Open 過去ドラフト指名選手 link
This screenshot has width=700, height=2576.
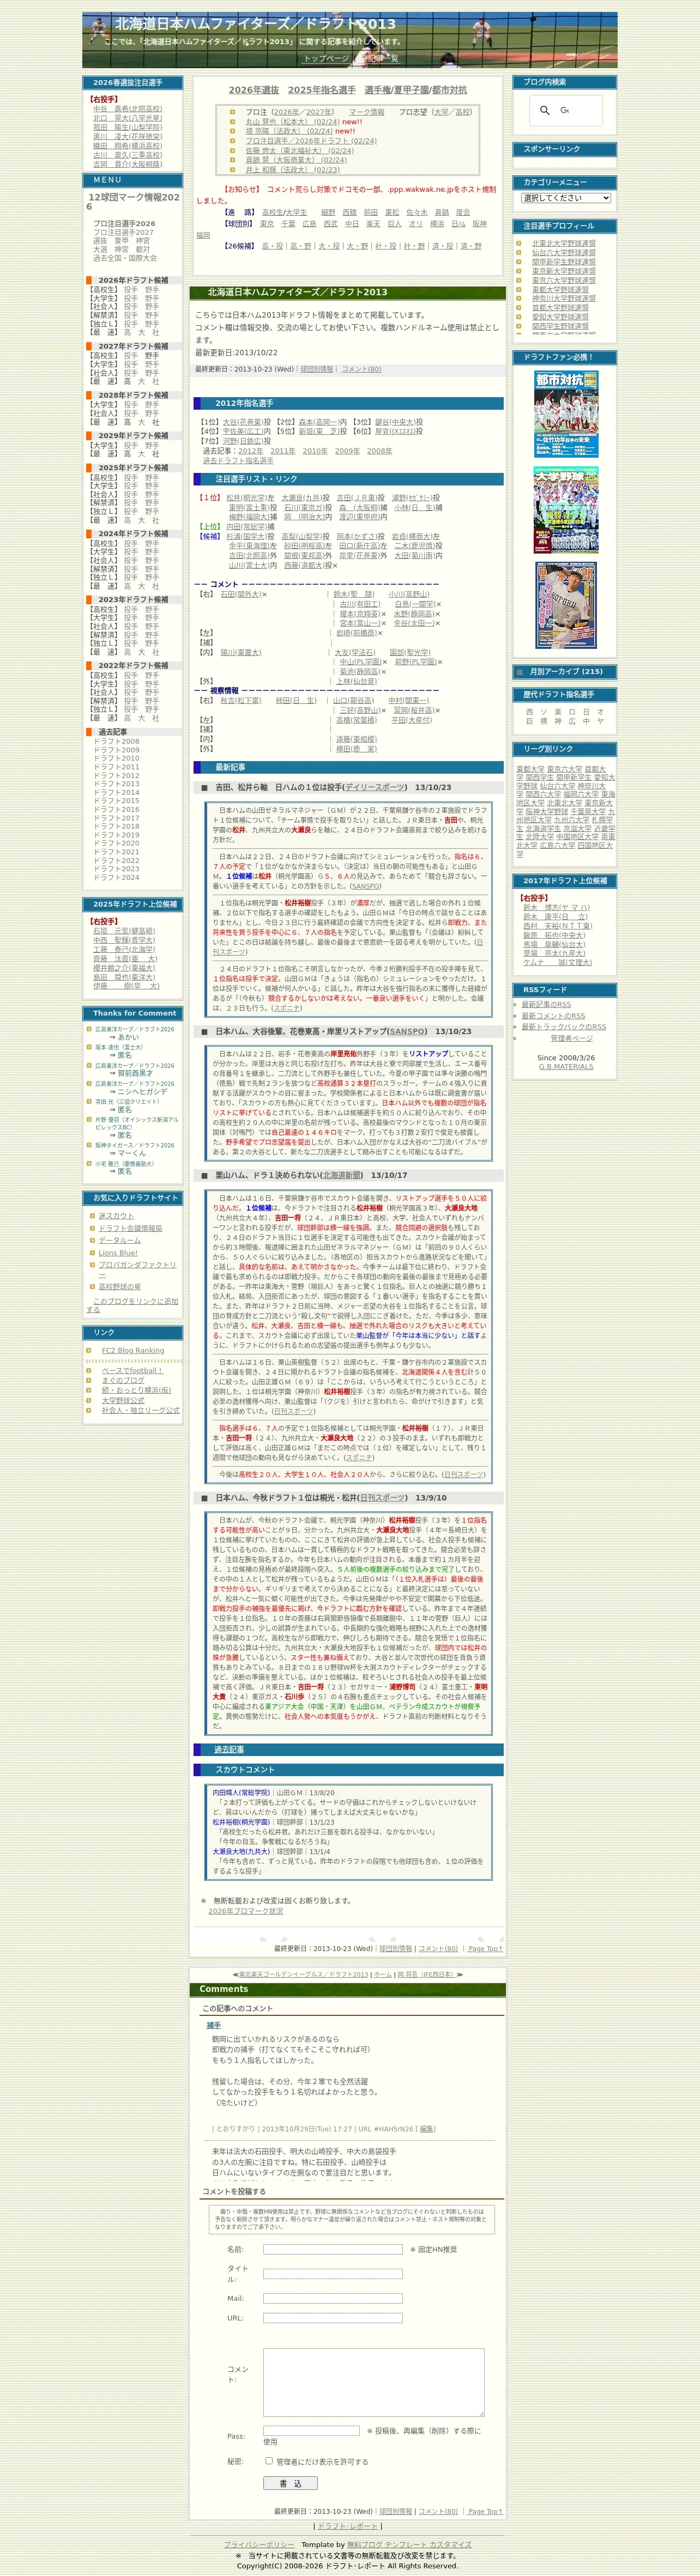coord(238,461)
